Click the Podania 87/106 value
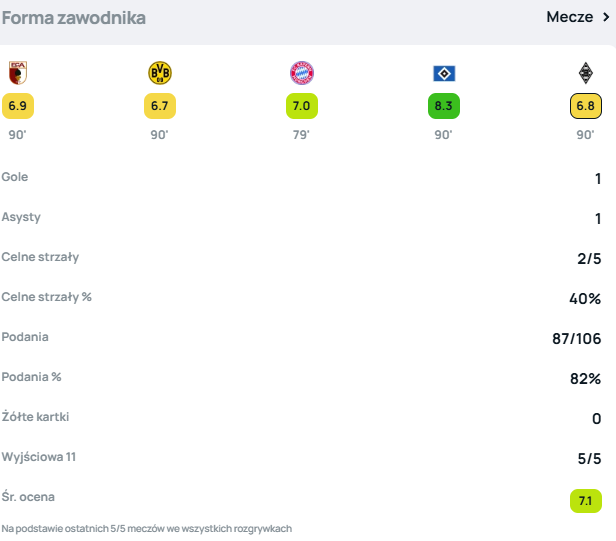Viewport: 616px width, 541px height. tap(576, 339)
